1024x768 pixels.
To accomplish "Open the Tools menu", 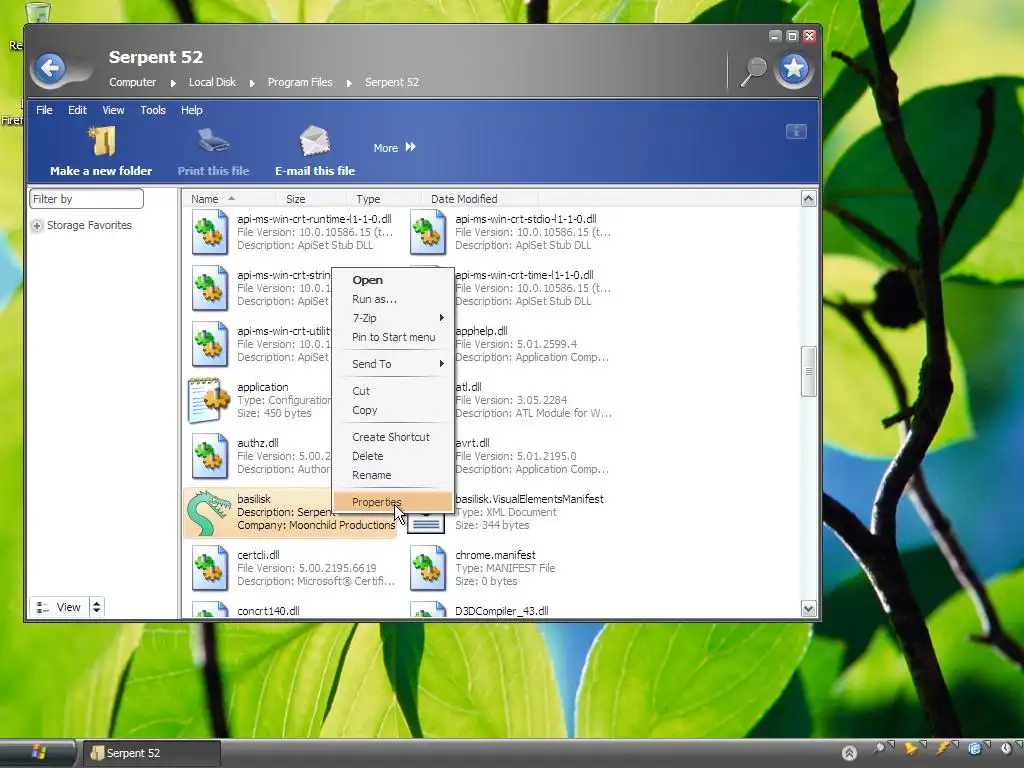I will [x=153, y=110].
